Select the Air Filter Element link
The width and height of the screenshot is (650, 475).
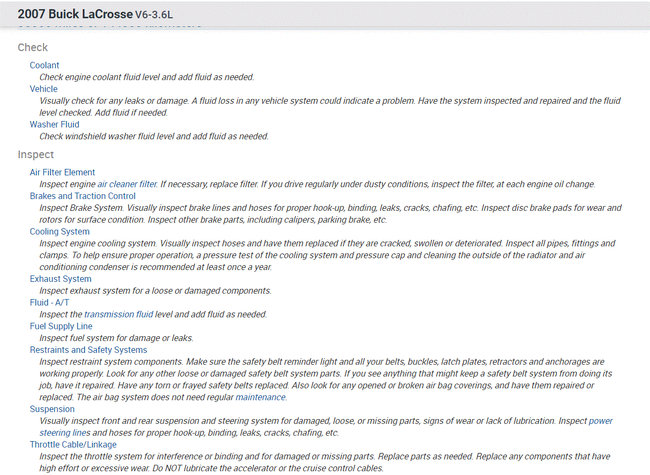[x=63, y=172]
